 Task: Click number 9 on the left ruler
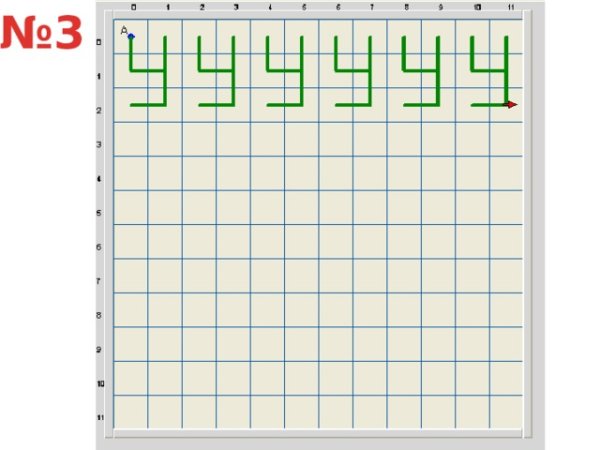[x=99, y=349]
